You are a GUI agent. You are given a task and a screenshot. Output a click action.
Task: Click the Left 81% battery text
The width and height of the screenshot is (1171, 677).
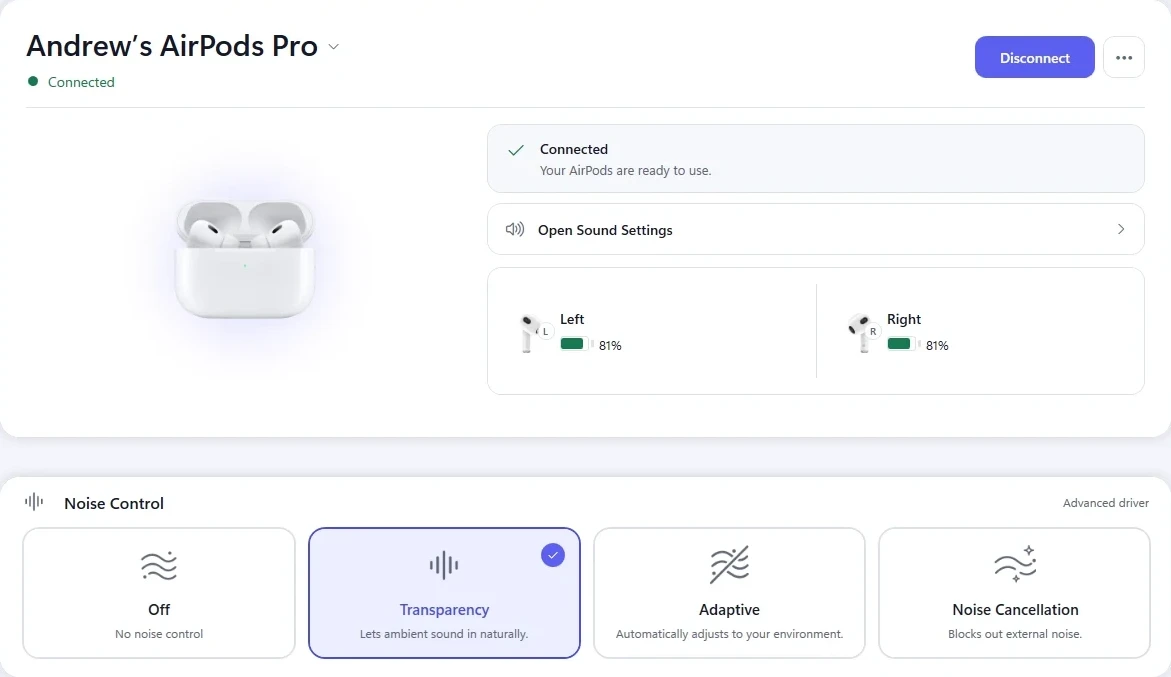(x=610, y=346)
